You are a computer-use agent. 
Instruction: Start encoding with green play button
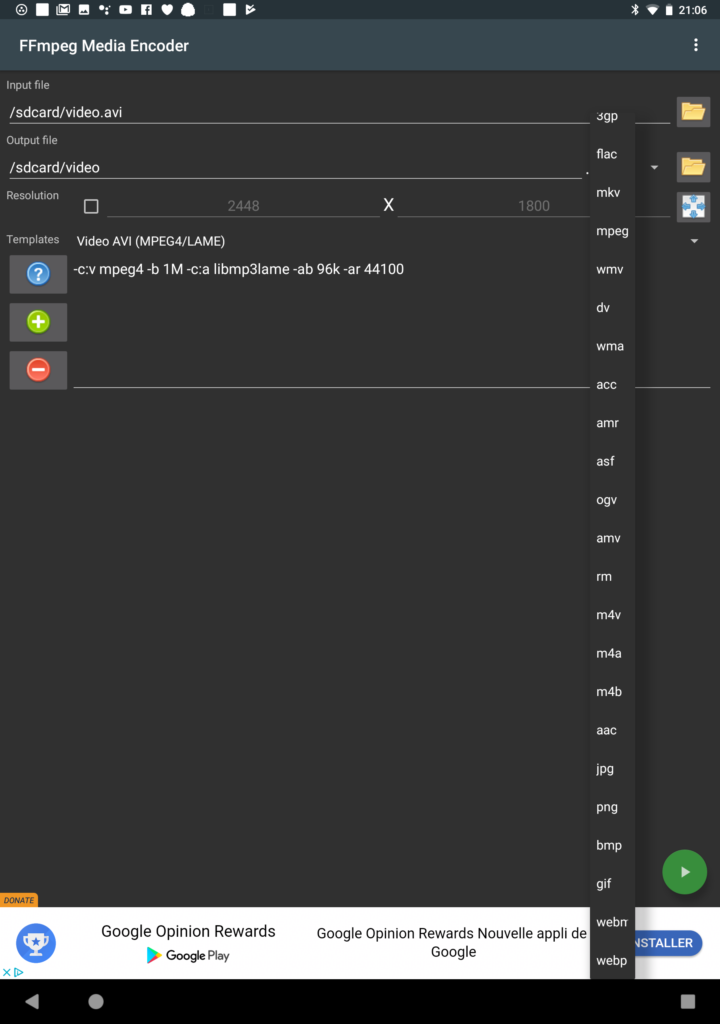pyautogui.click(x=685, y=872)
